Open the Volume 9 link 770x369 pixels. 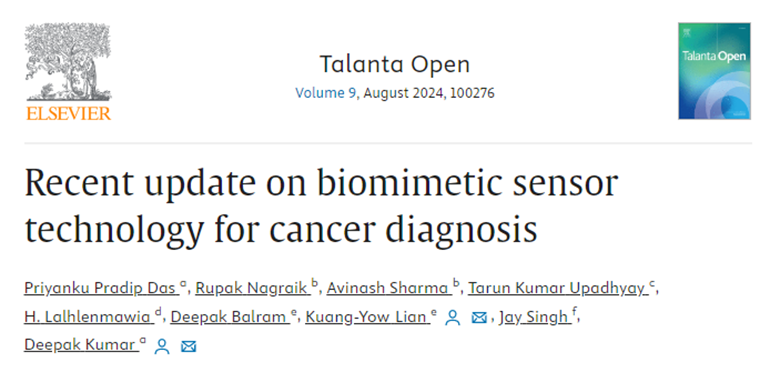coord(325,93)
